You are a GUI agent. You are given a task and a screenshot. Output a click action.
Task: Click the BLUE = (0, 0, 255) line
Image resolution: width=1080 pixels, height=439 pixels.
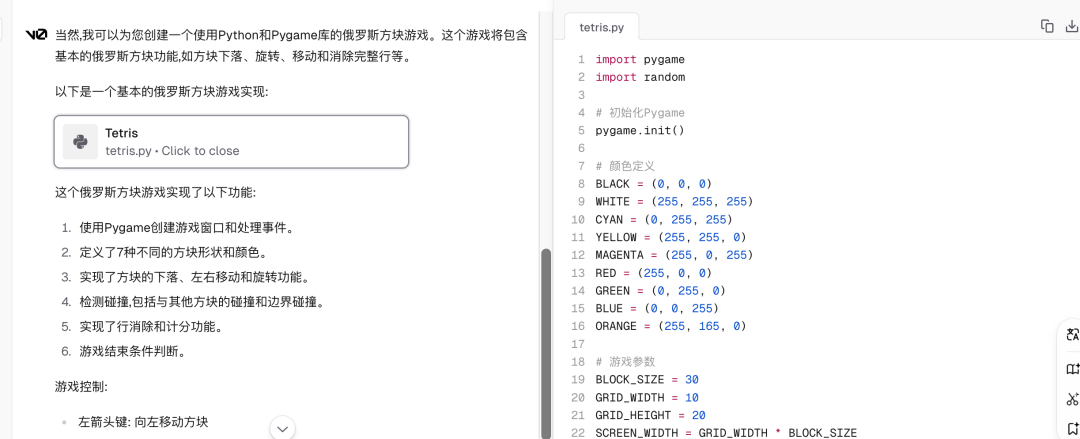[657, 308]
